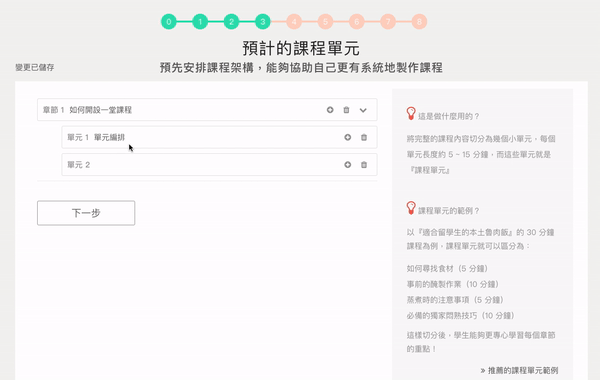Delete 單元 1 with trash icon

pyautogui.click(x=364, y=137)
